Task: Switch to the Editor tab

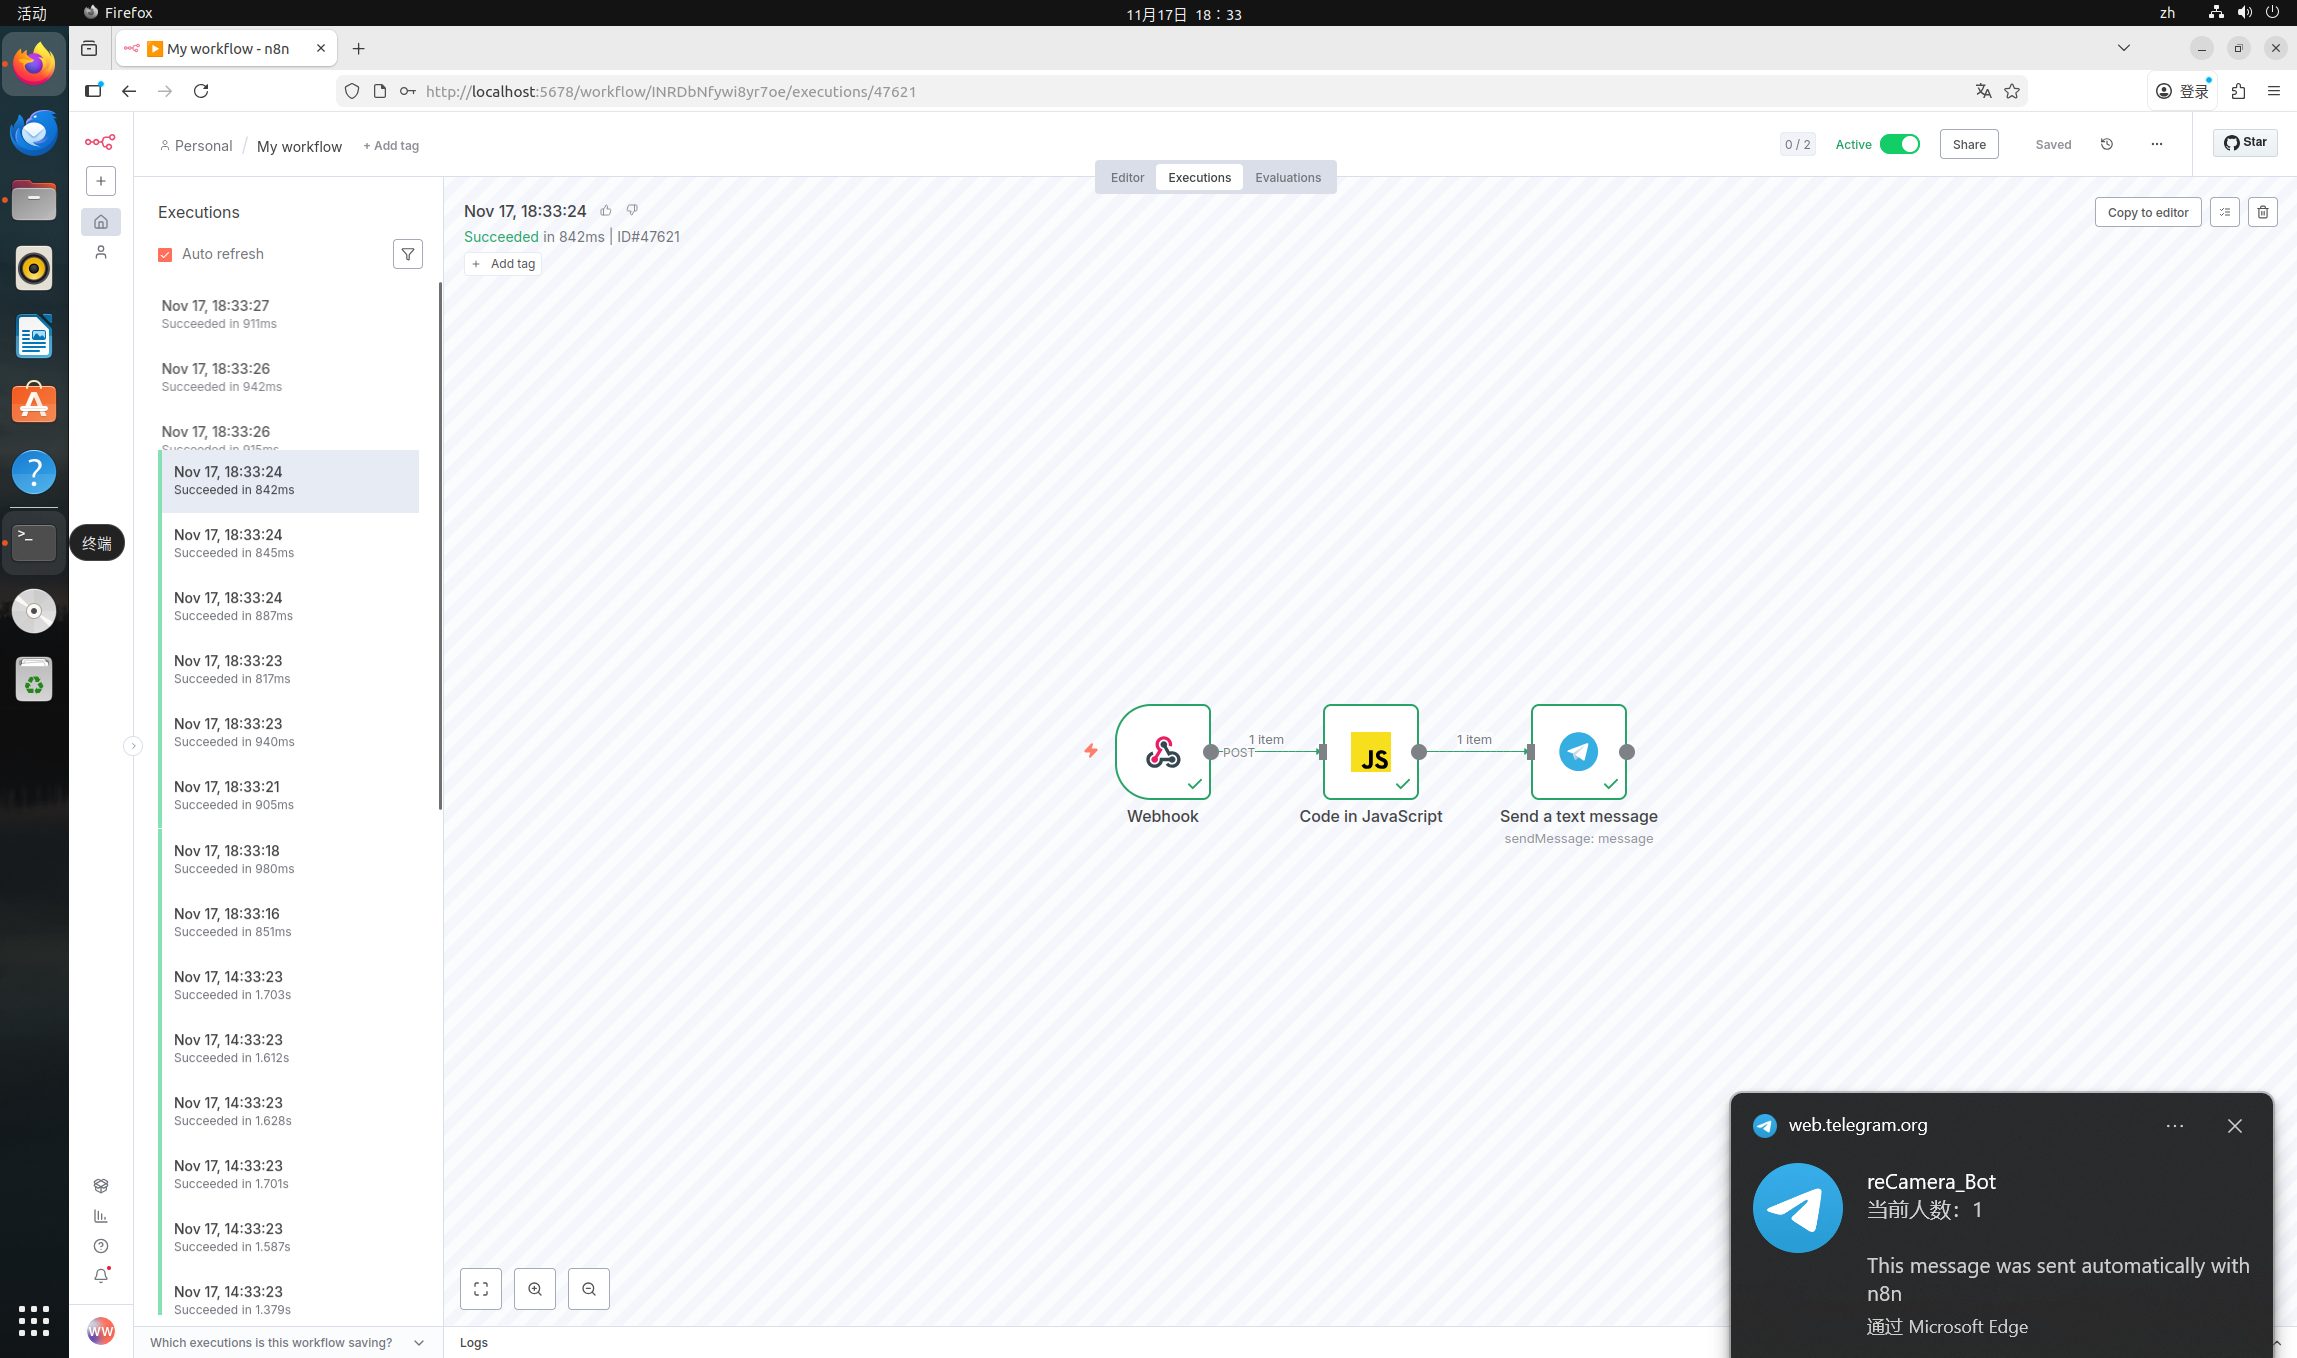Action: tap(1126, 177)
